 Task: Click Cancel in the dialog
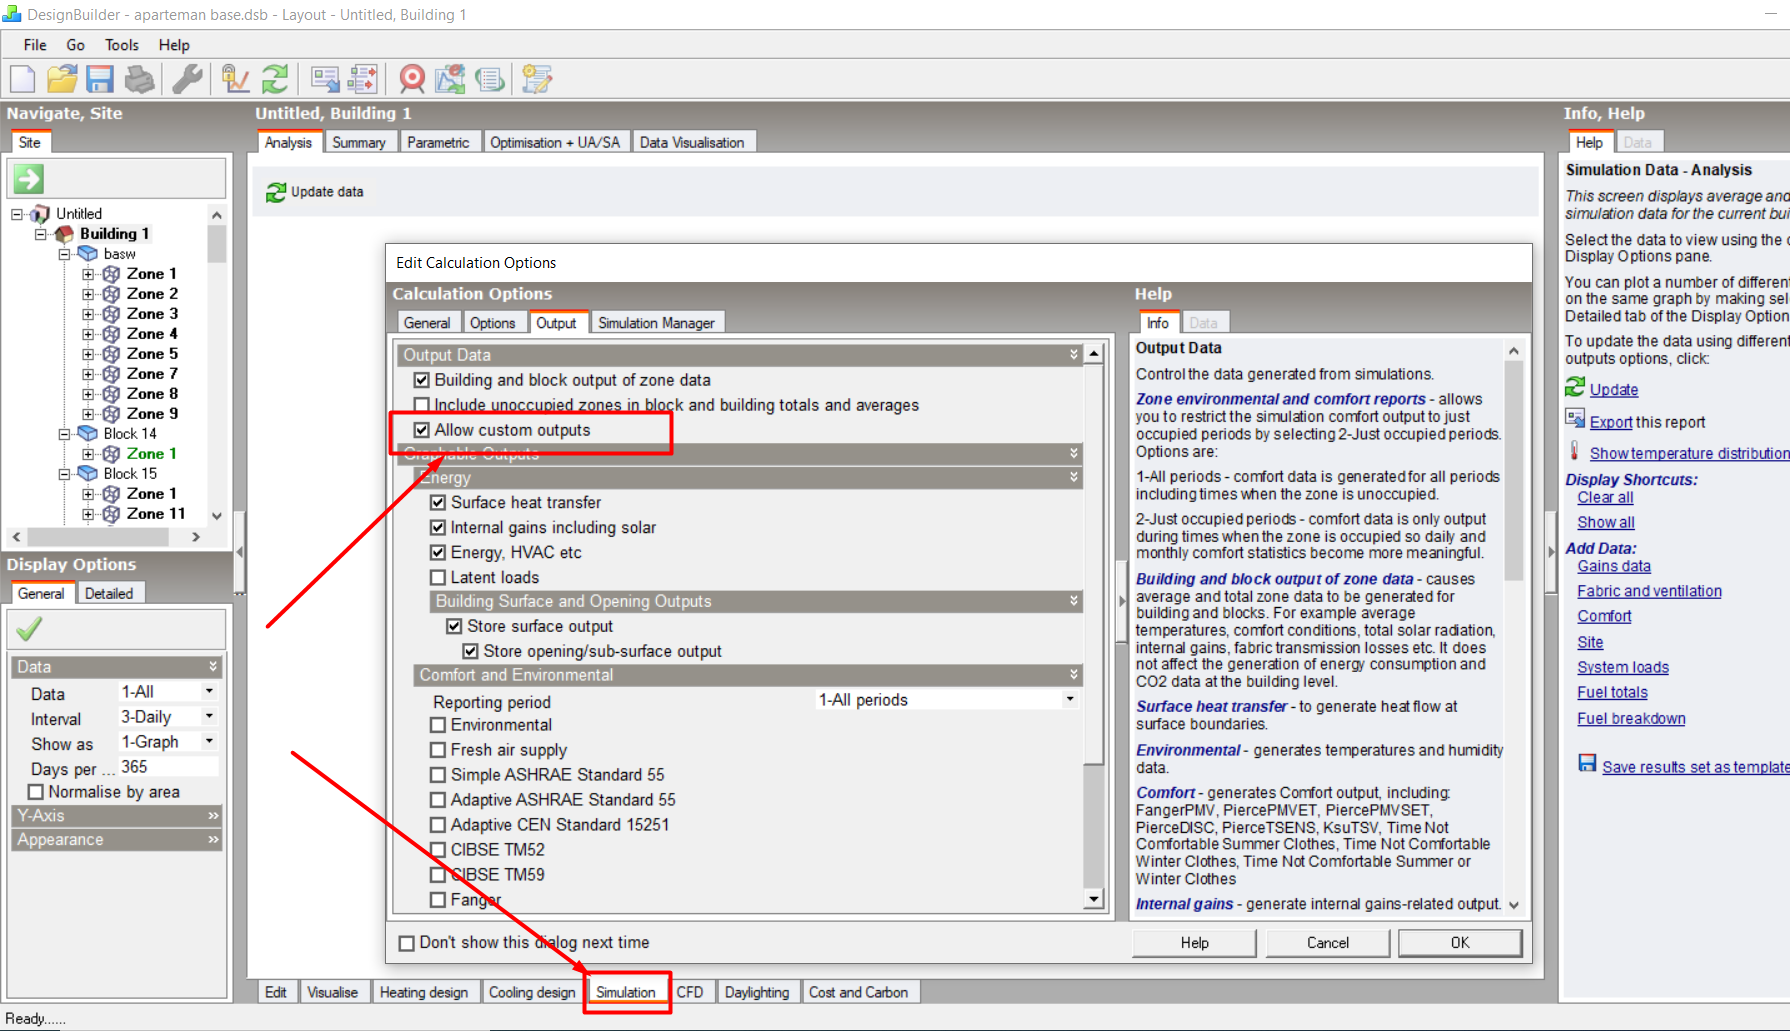click(x=1328, y=943)
